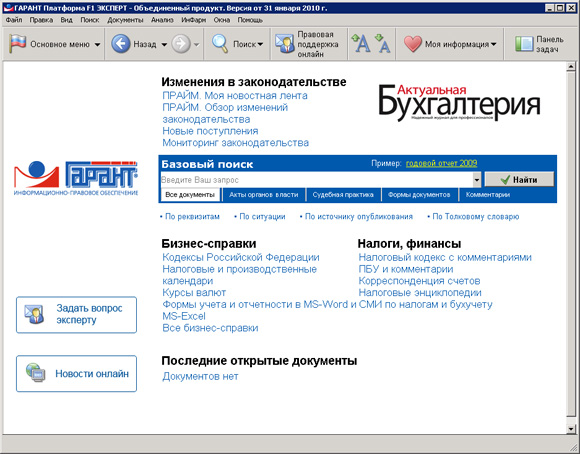Click the Гарант logo image
This screenshot has width=580, height=454.
[76, 178]
